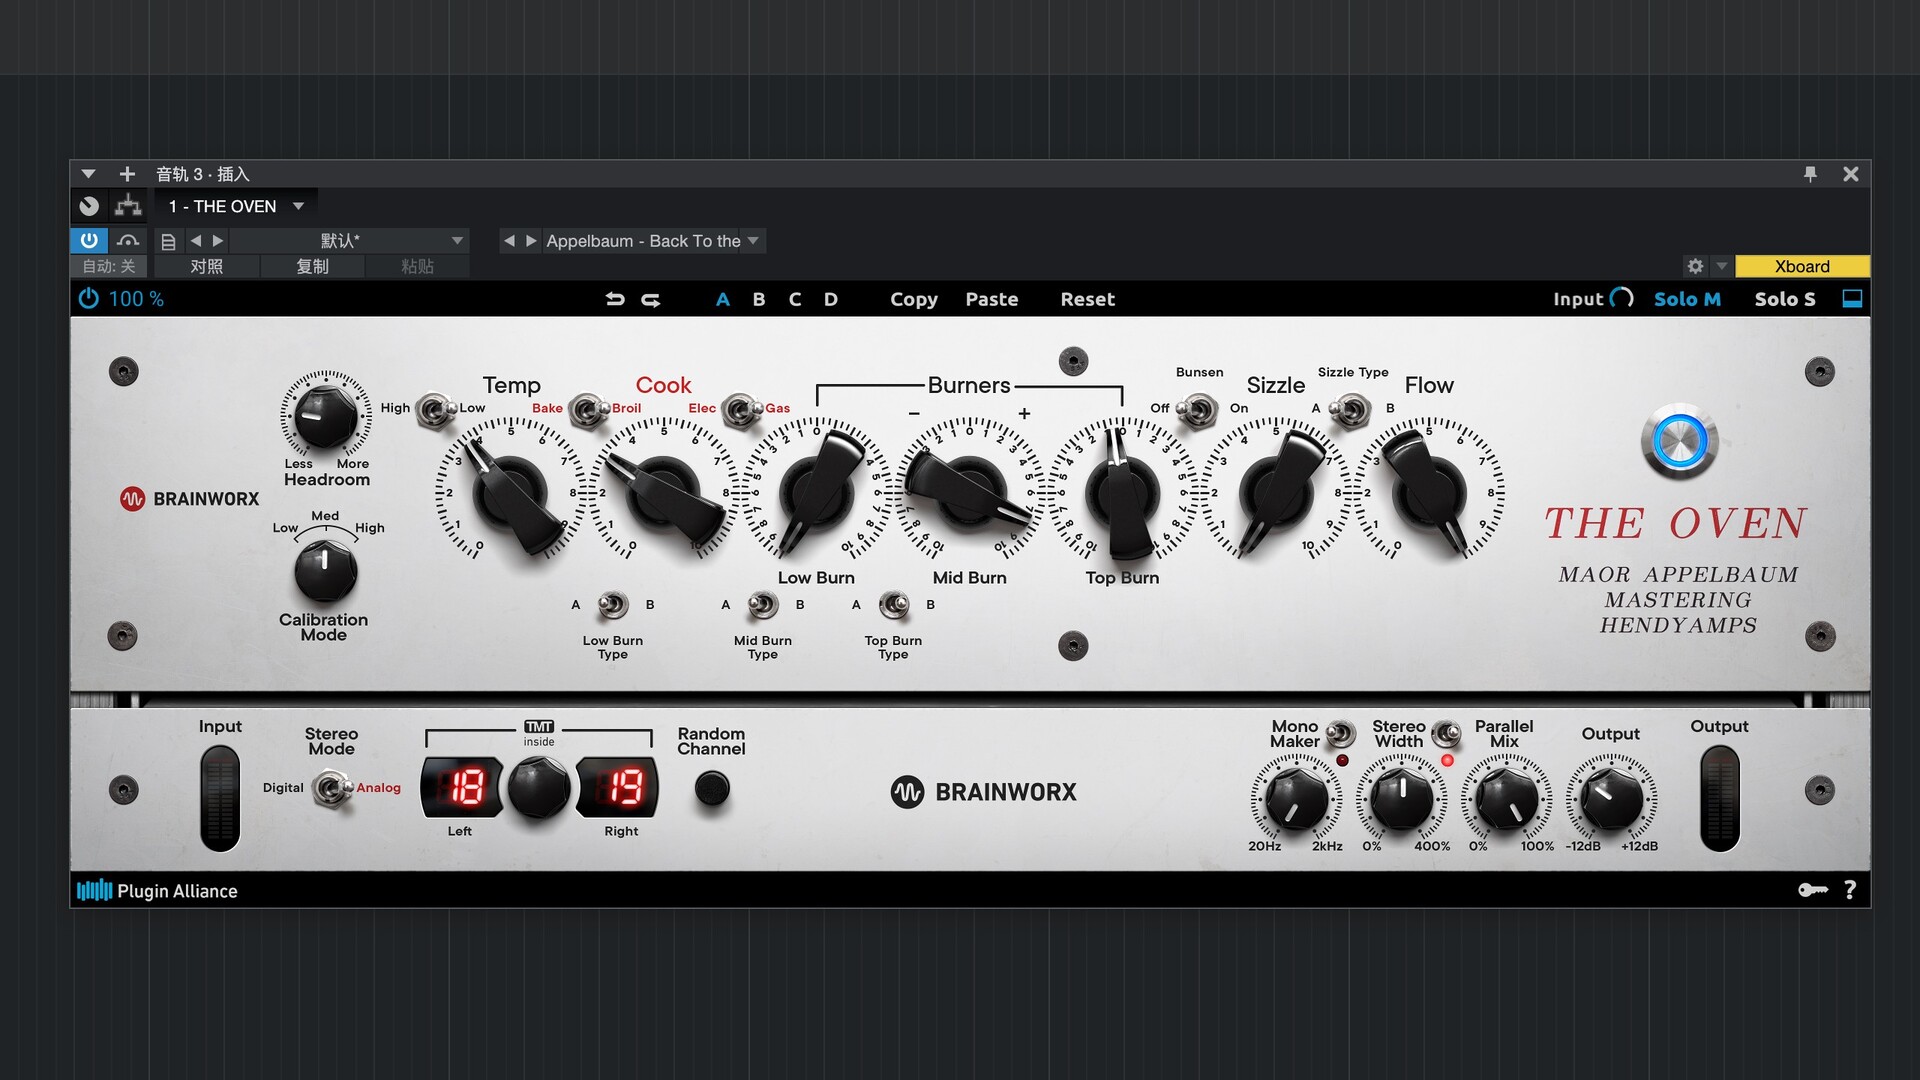Open the window menu triangle top-left

click(x=88, y=174)
